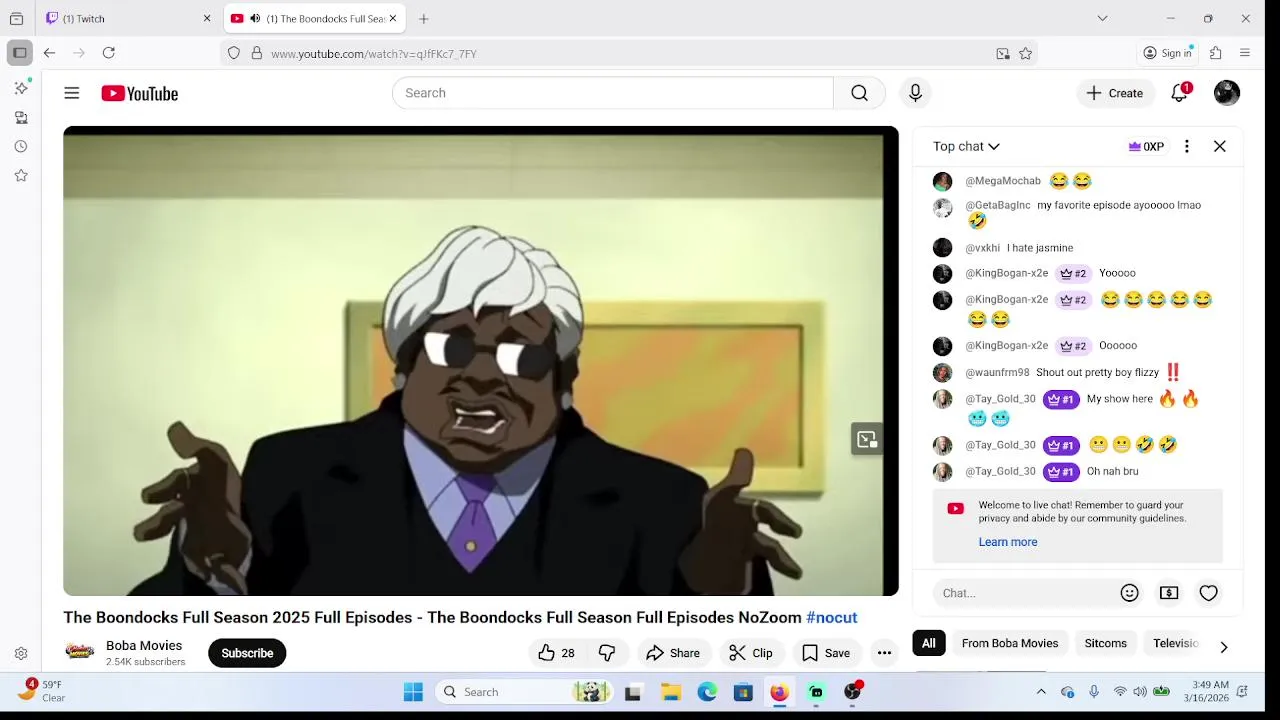Open the taskbar volume control

pyautogui.click(x=1140, y=692)
